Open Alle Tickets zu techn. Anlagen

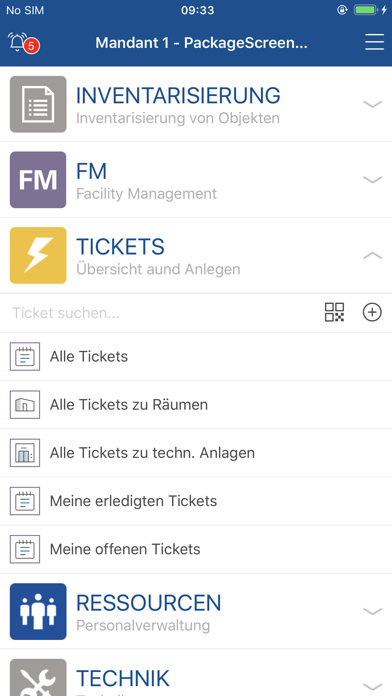[x=196, y=453]
